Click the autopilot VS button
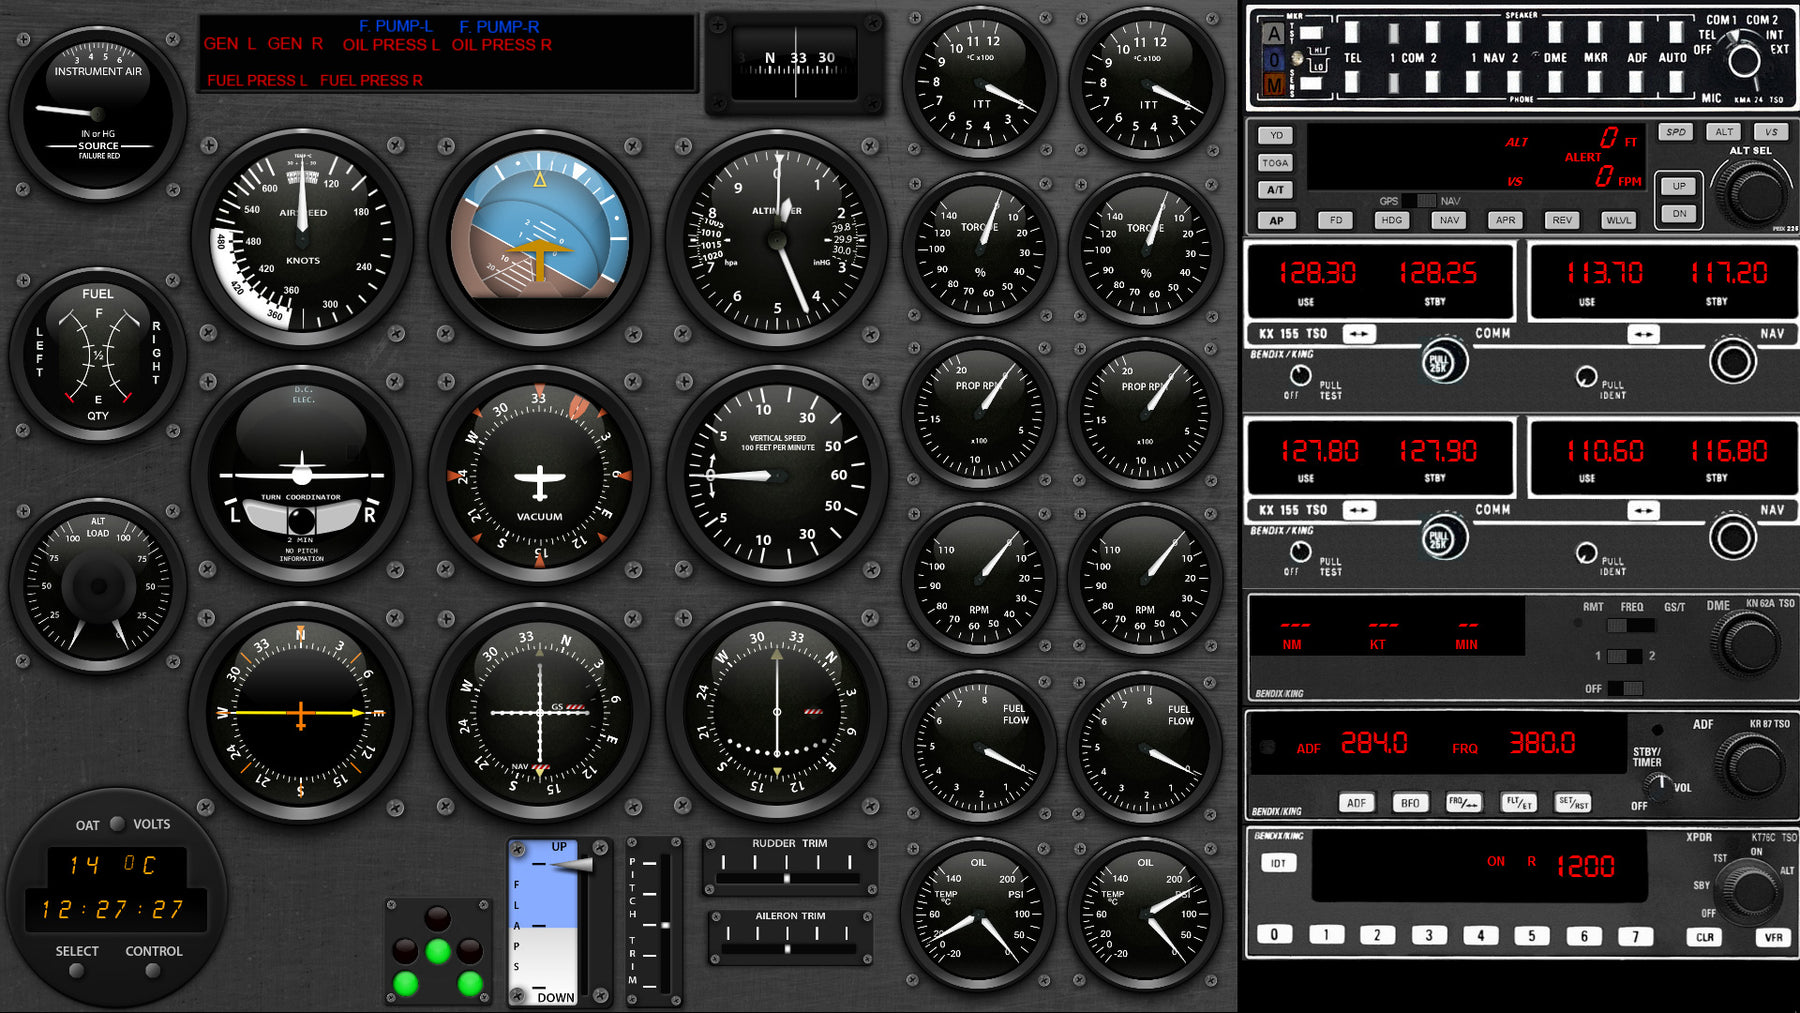The image size is (1800, 1013). coord(1771,131)
